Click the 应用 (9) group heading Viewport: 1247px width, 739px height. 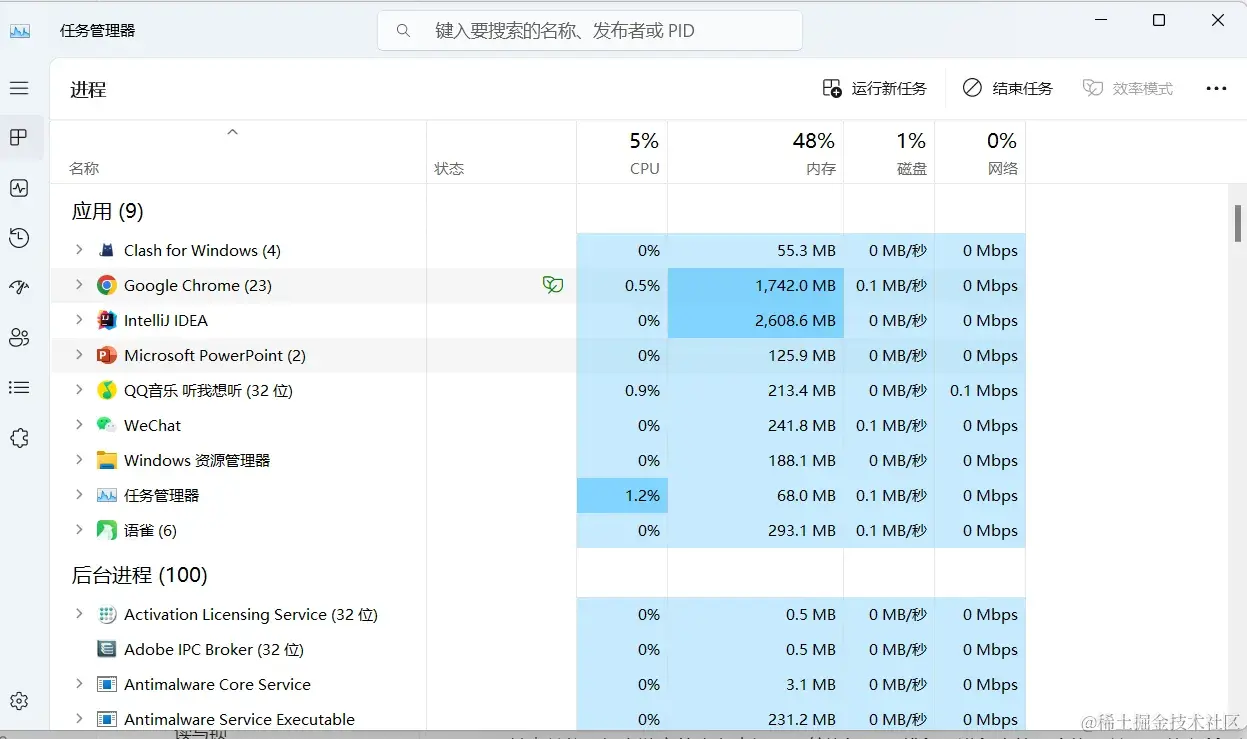point(108,211)
